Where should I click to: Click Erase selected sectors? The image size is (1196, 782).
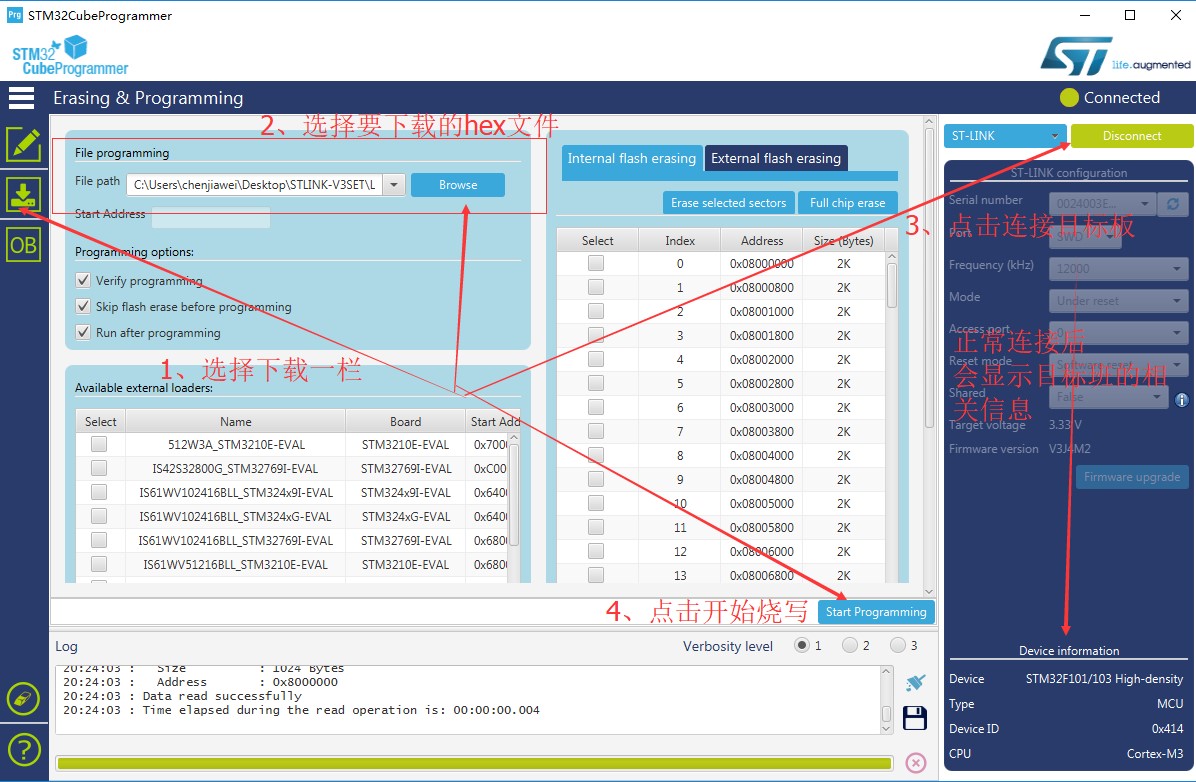coord(728,203)
